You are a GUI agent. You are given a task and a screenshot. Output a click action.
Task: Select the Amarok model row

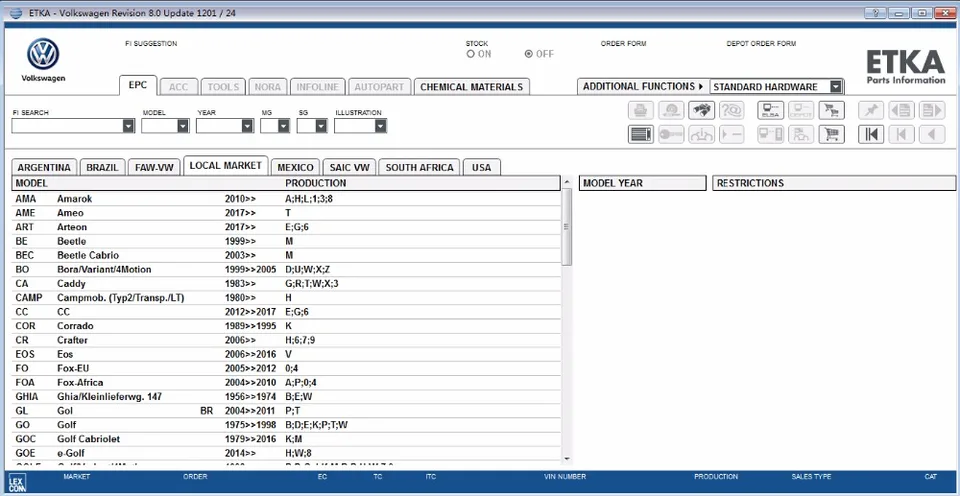(286, 199)
